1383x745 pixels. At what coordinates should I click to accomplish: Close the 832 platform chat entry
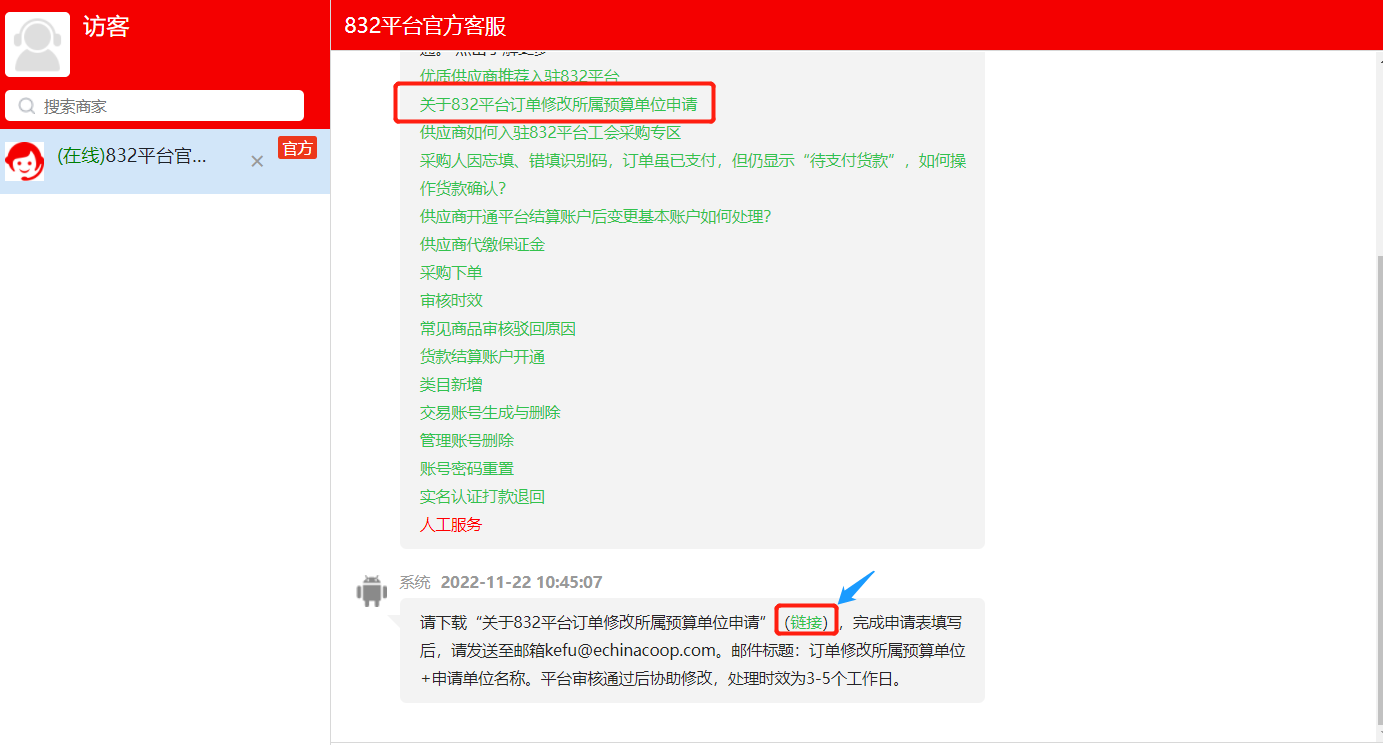pos(257,161)
